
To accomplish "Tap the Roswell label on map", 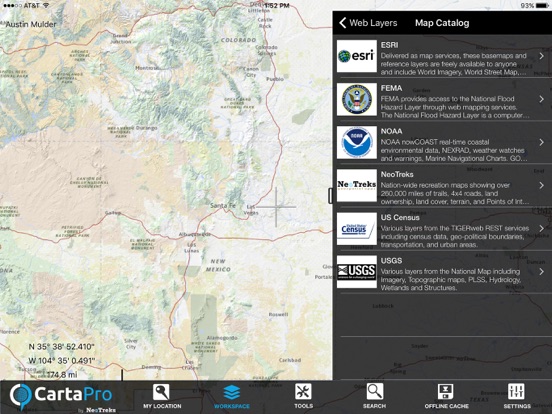I will (278, 314).
